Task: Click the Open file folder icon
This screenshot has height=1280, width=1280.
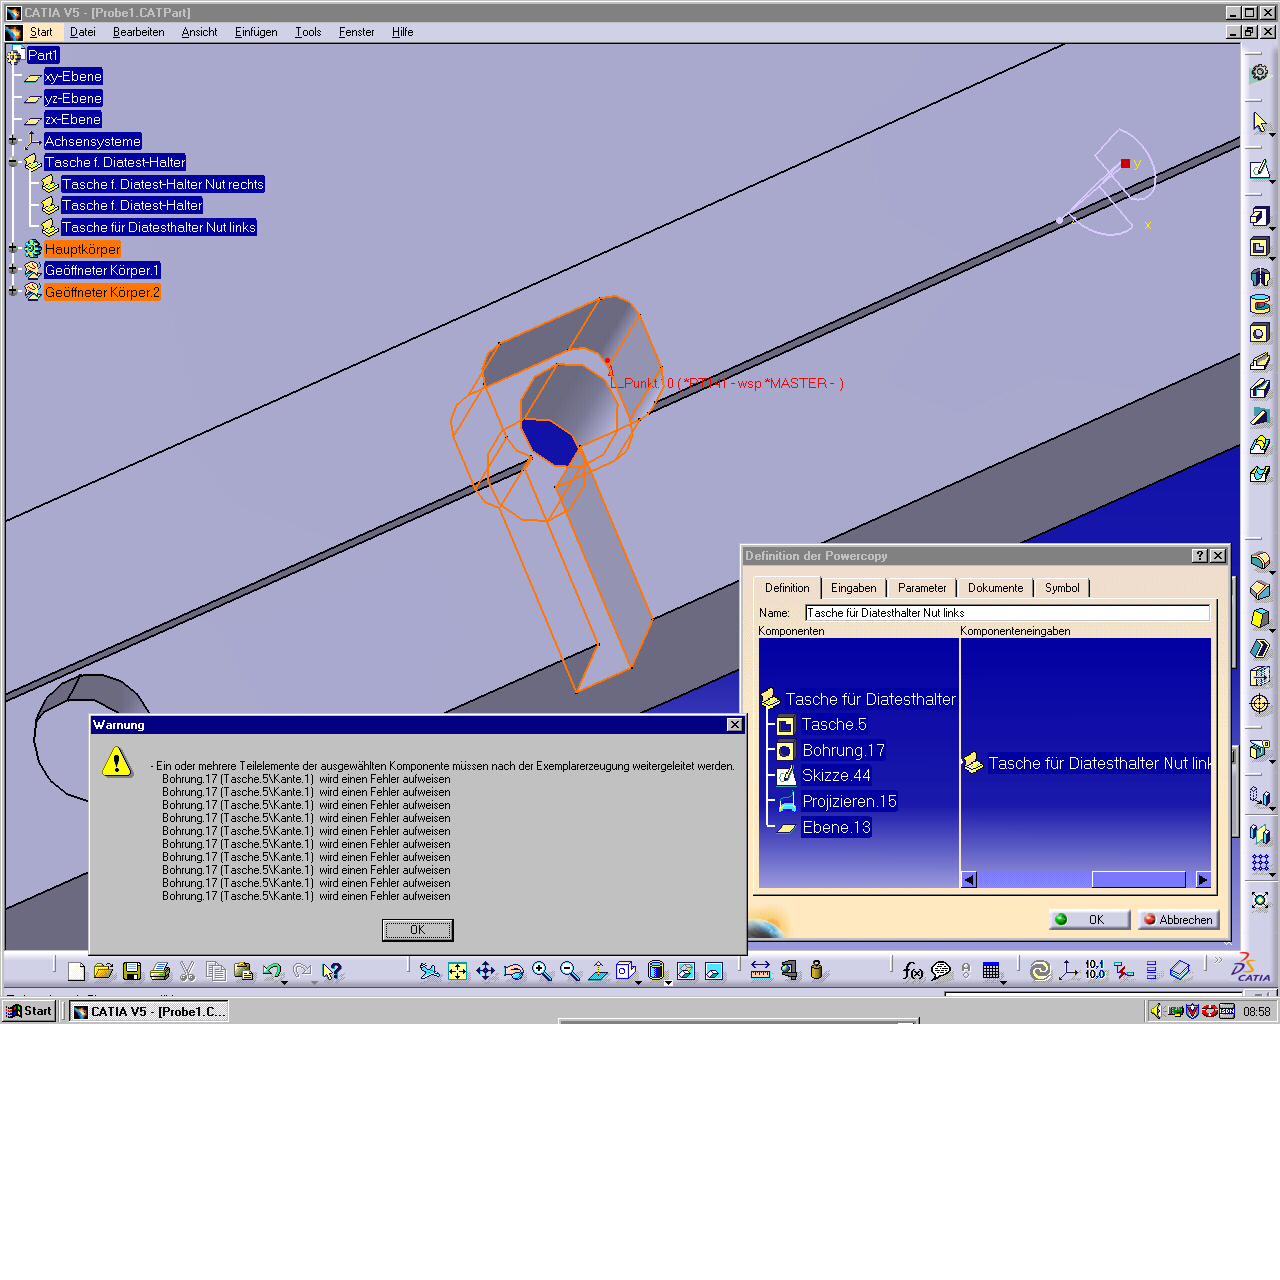Action: (103, 971)
